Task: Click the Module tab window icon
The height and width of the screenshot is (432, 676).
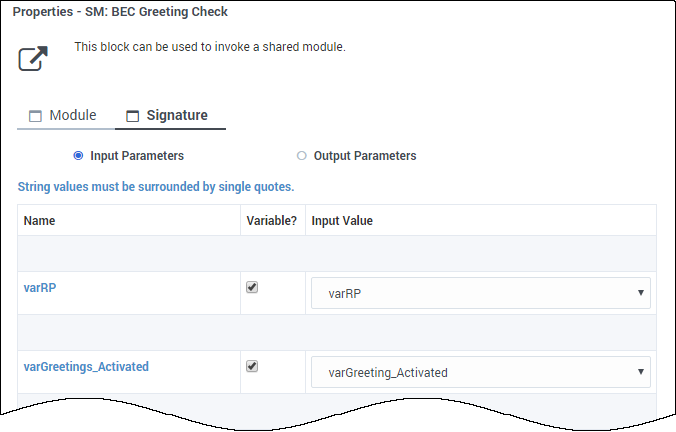Action: pos(35,116)
